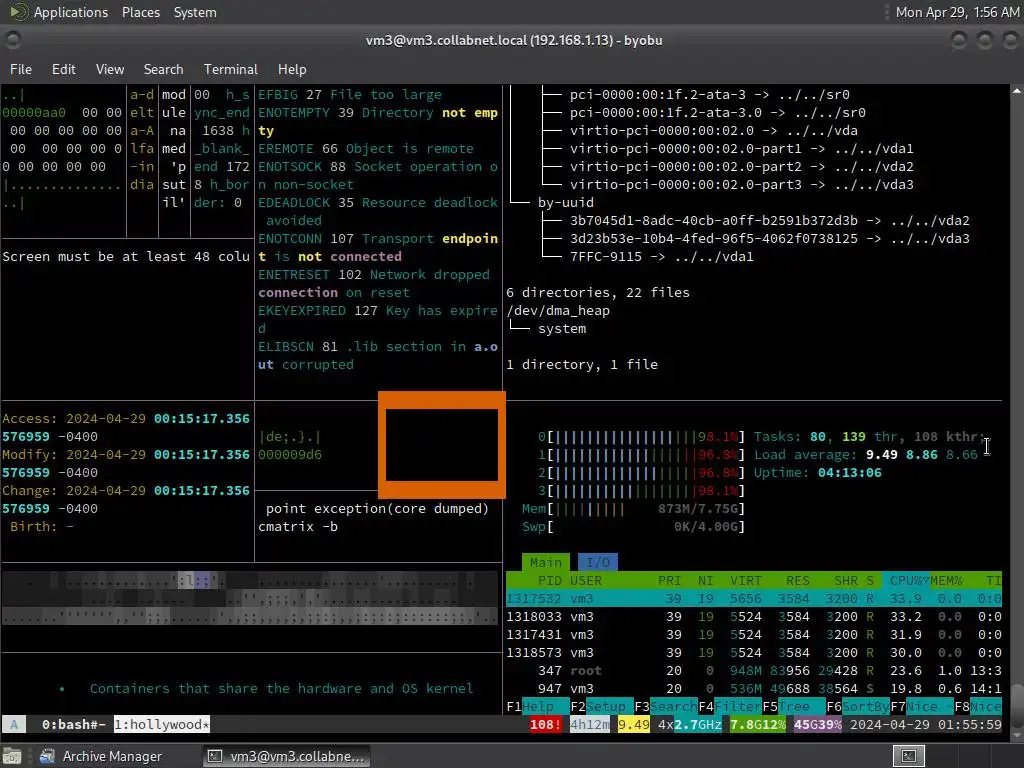
Task: Select process row 1318033
Action: (754, 616)
